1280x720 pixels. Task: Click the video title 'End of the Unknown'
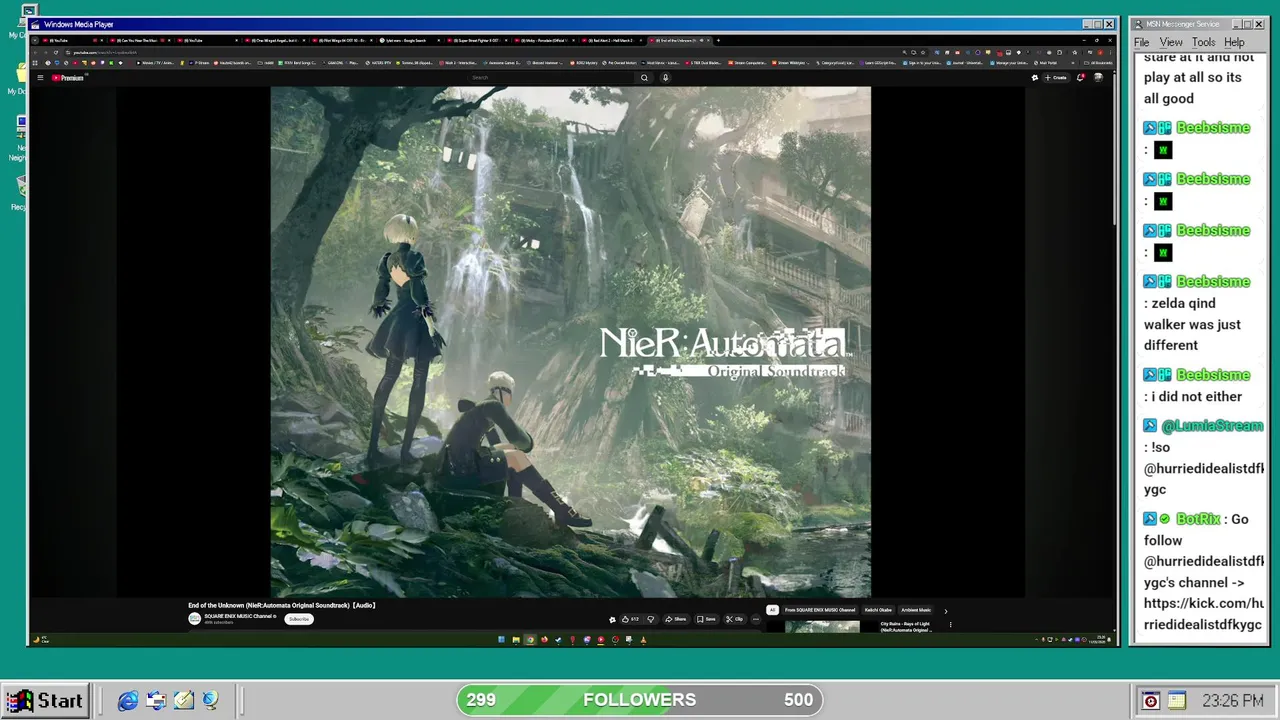[x=281, y=605]
